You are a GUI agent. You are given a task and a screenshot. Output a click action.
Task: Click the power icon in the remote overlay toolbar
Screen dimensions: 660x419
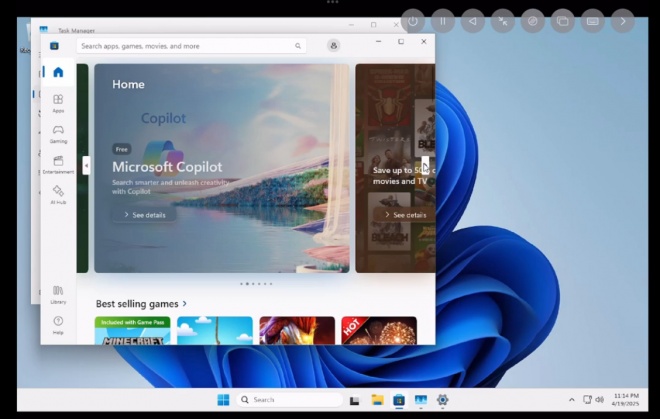[x=413, y=21]
